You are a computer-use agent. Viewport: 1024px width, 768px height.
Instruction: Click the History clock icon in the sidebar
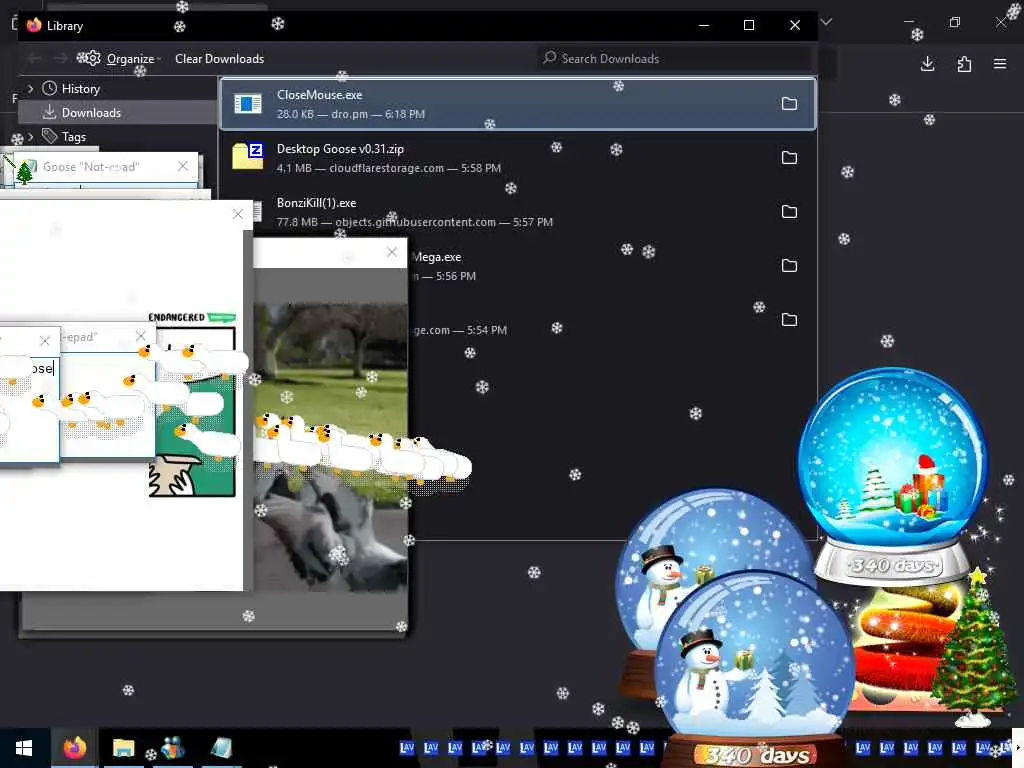point(49,88)
